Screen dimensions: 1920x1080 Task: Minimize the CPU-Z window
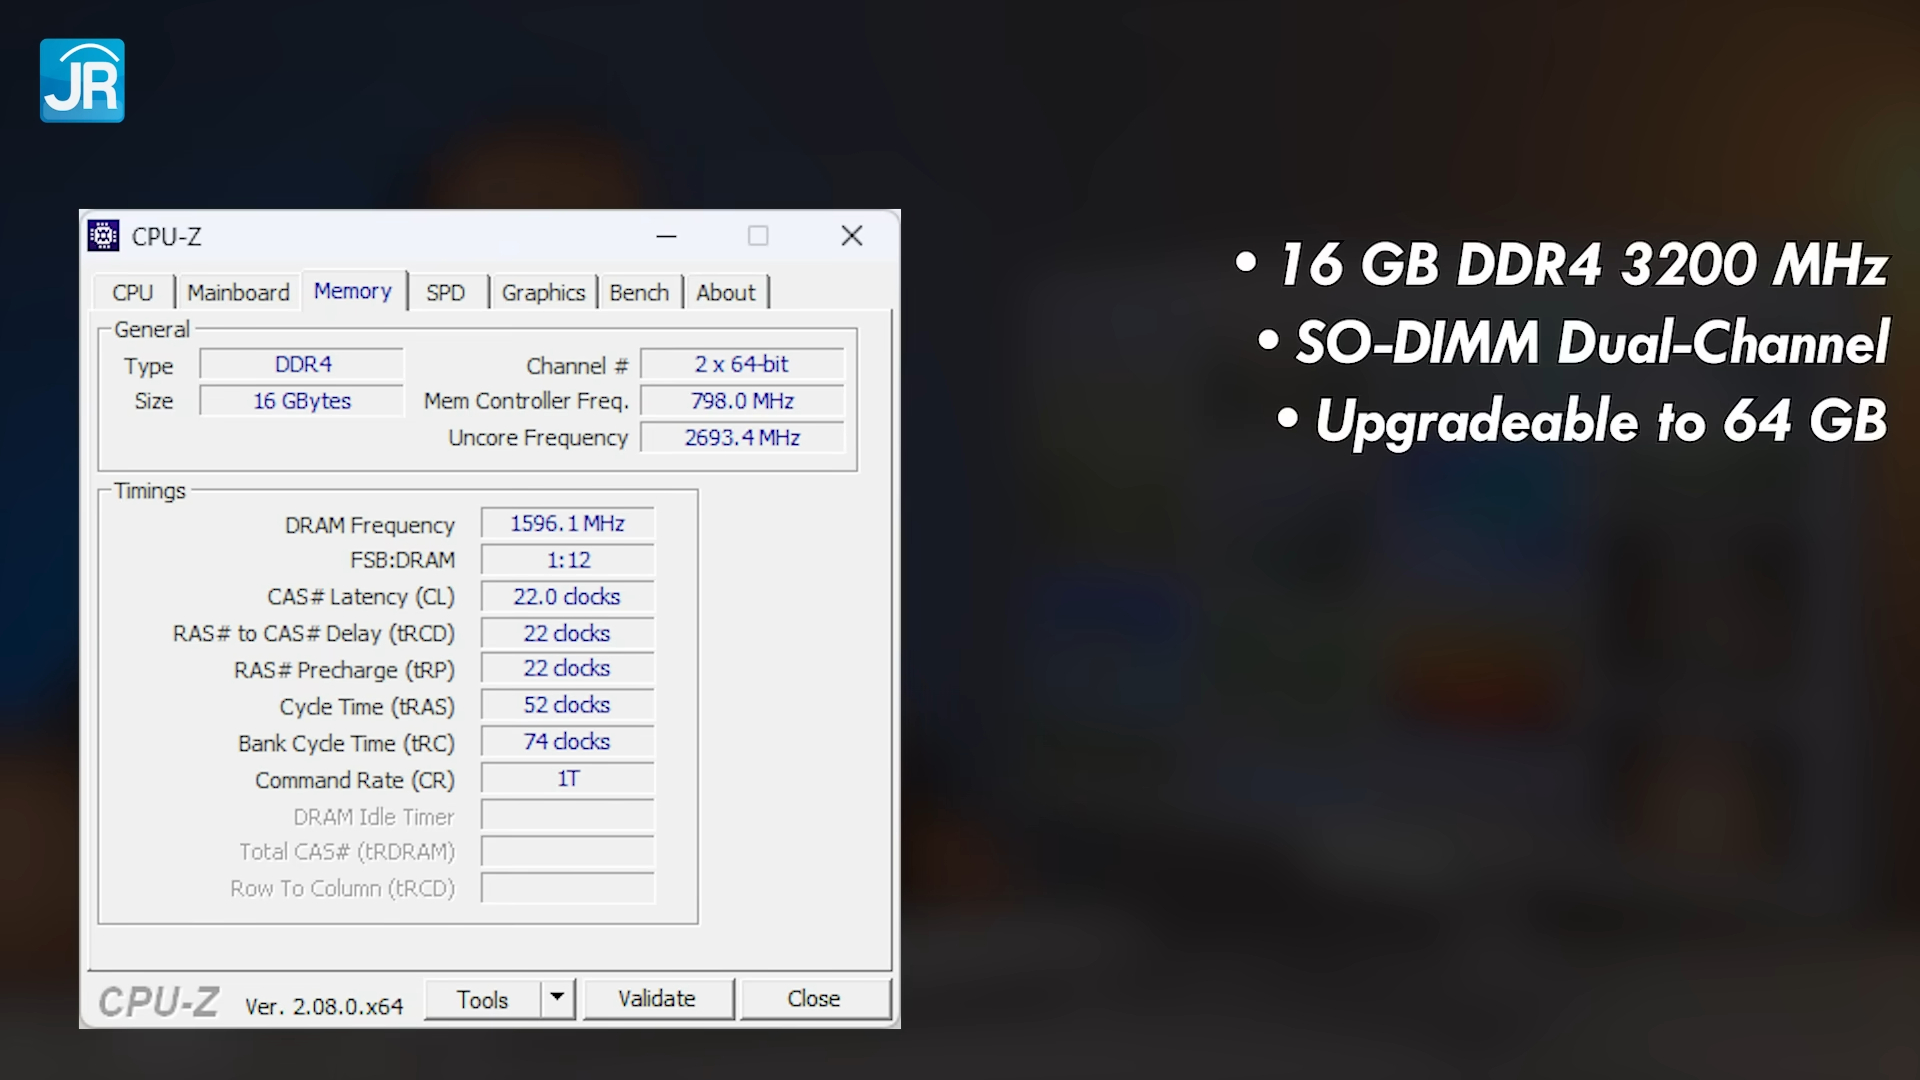click(666, 236)
